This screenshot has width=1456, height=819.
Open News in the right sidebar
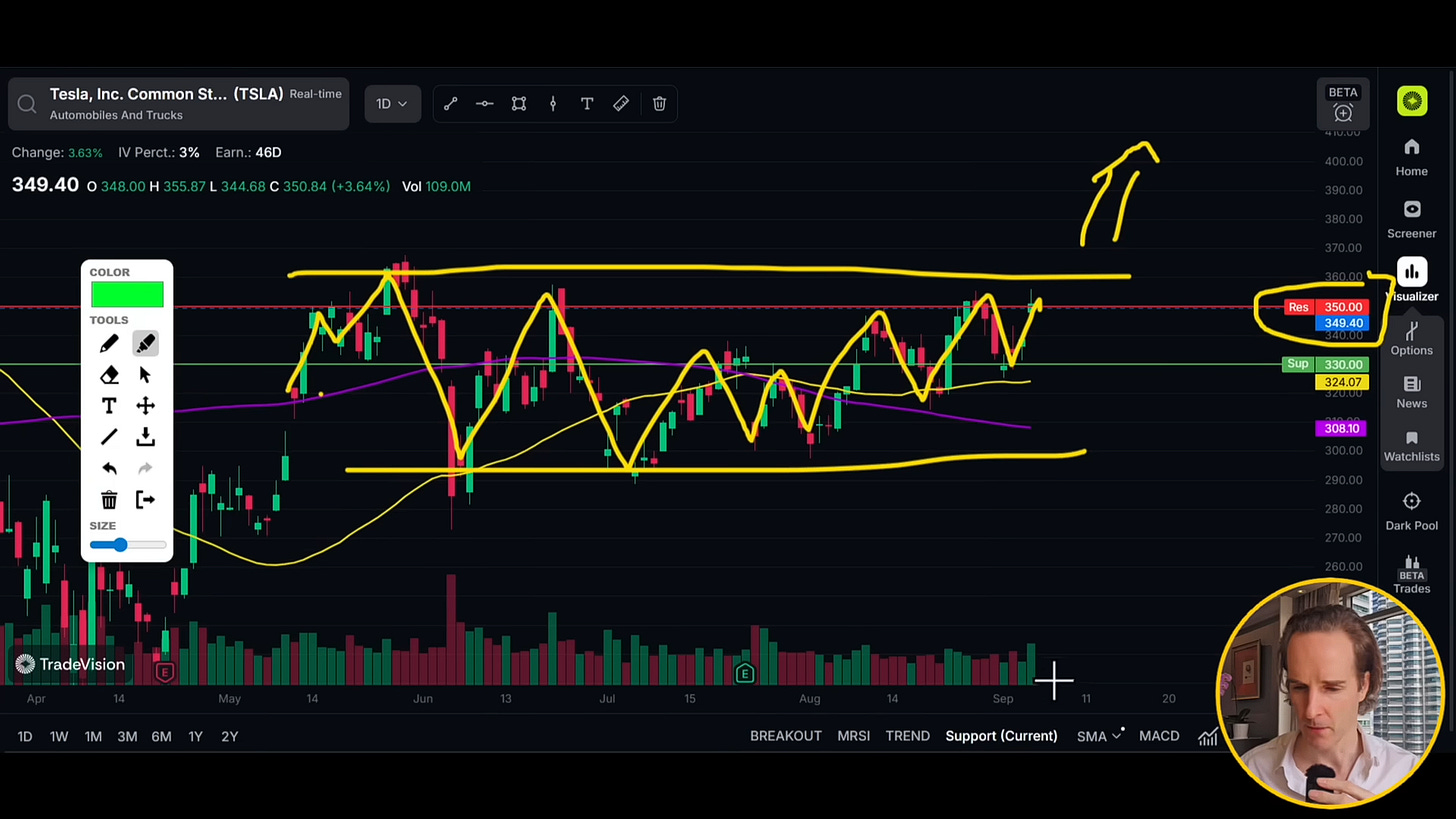(1411, 392)
